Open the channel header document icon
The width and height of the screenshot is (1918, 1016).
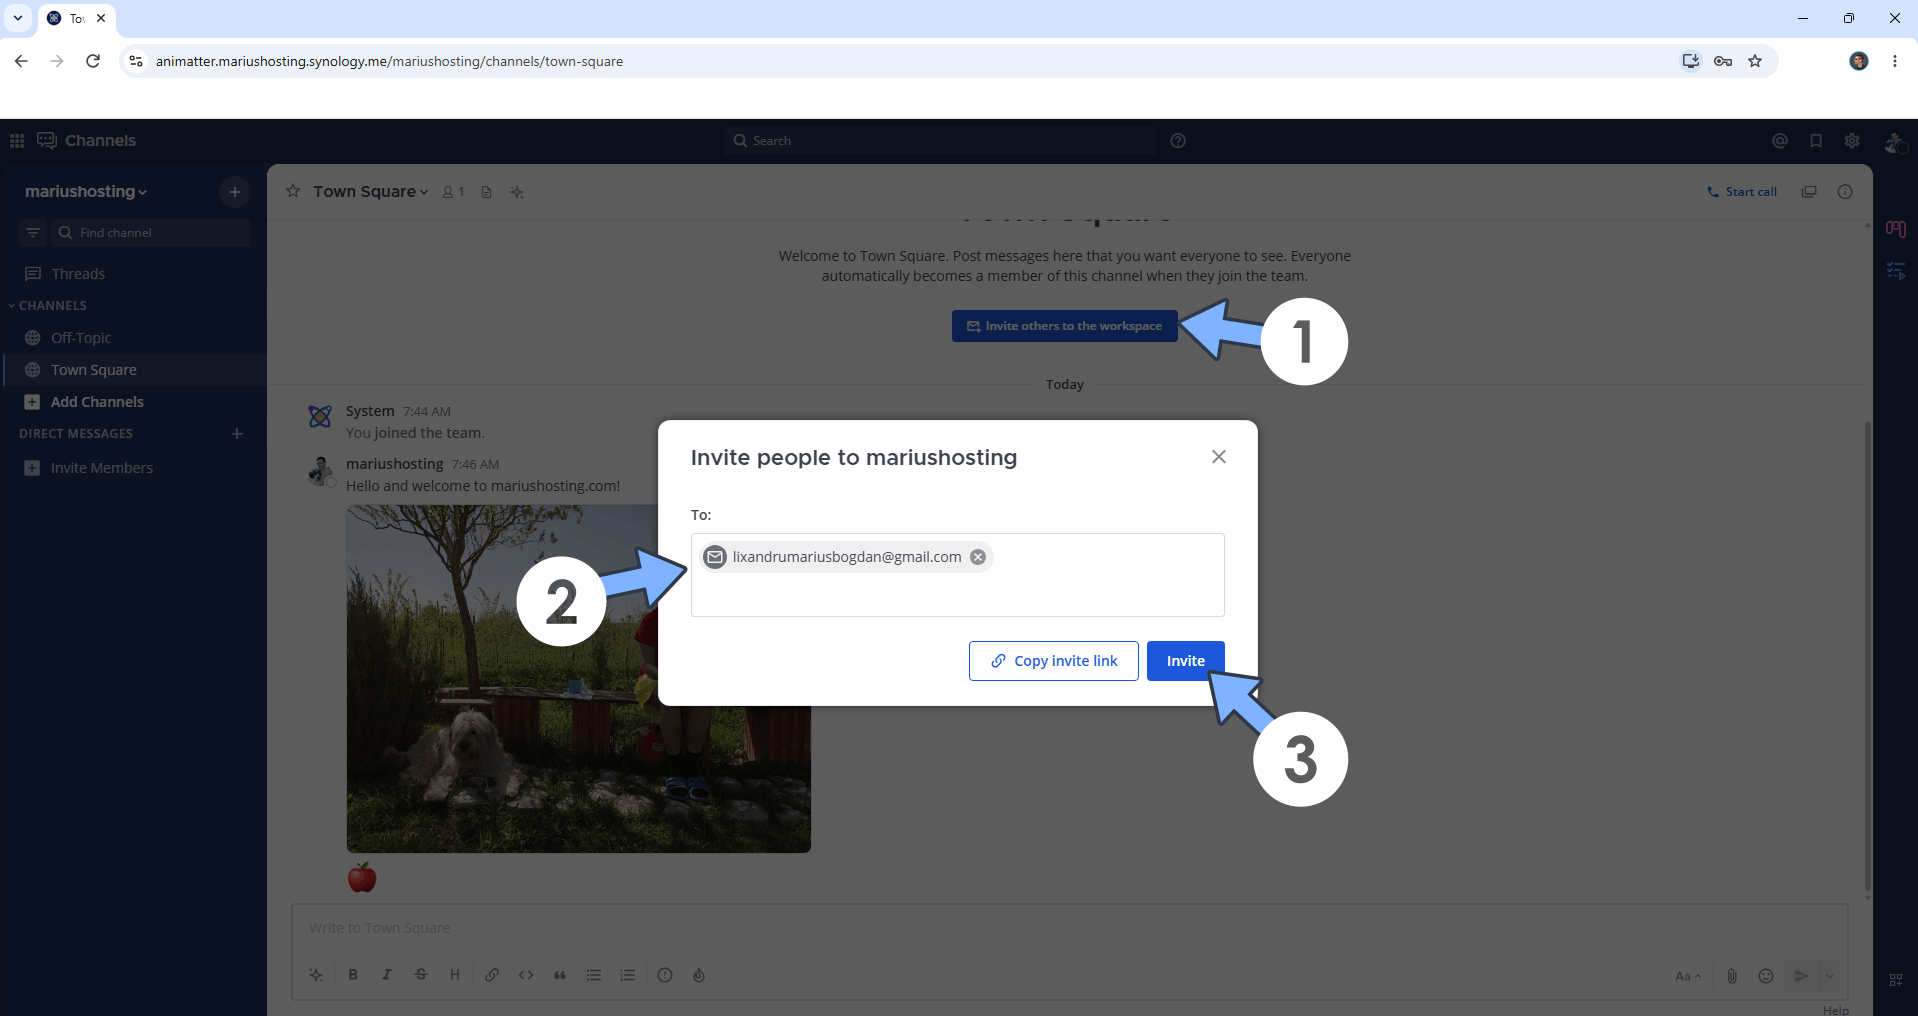pyautogui.click(x=486, y=192)
